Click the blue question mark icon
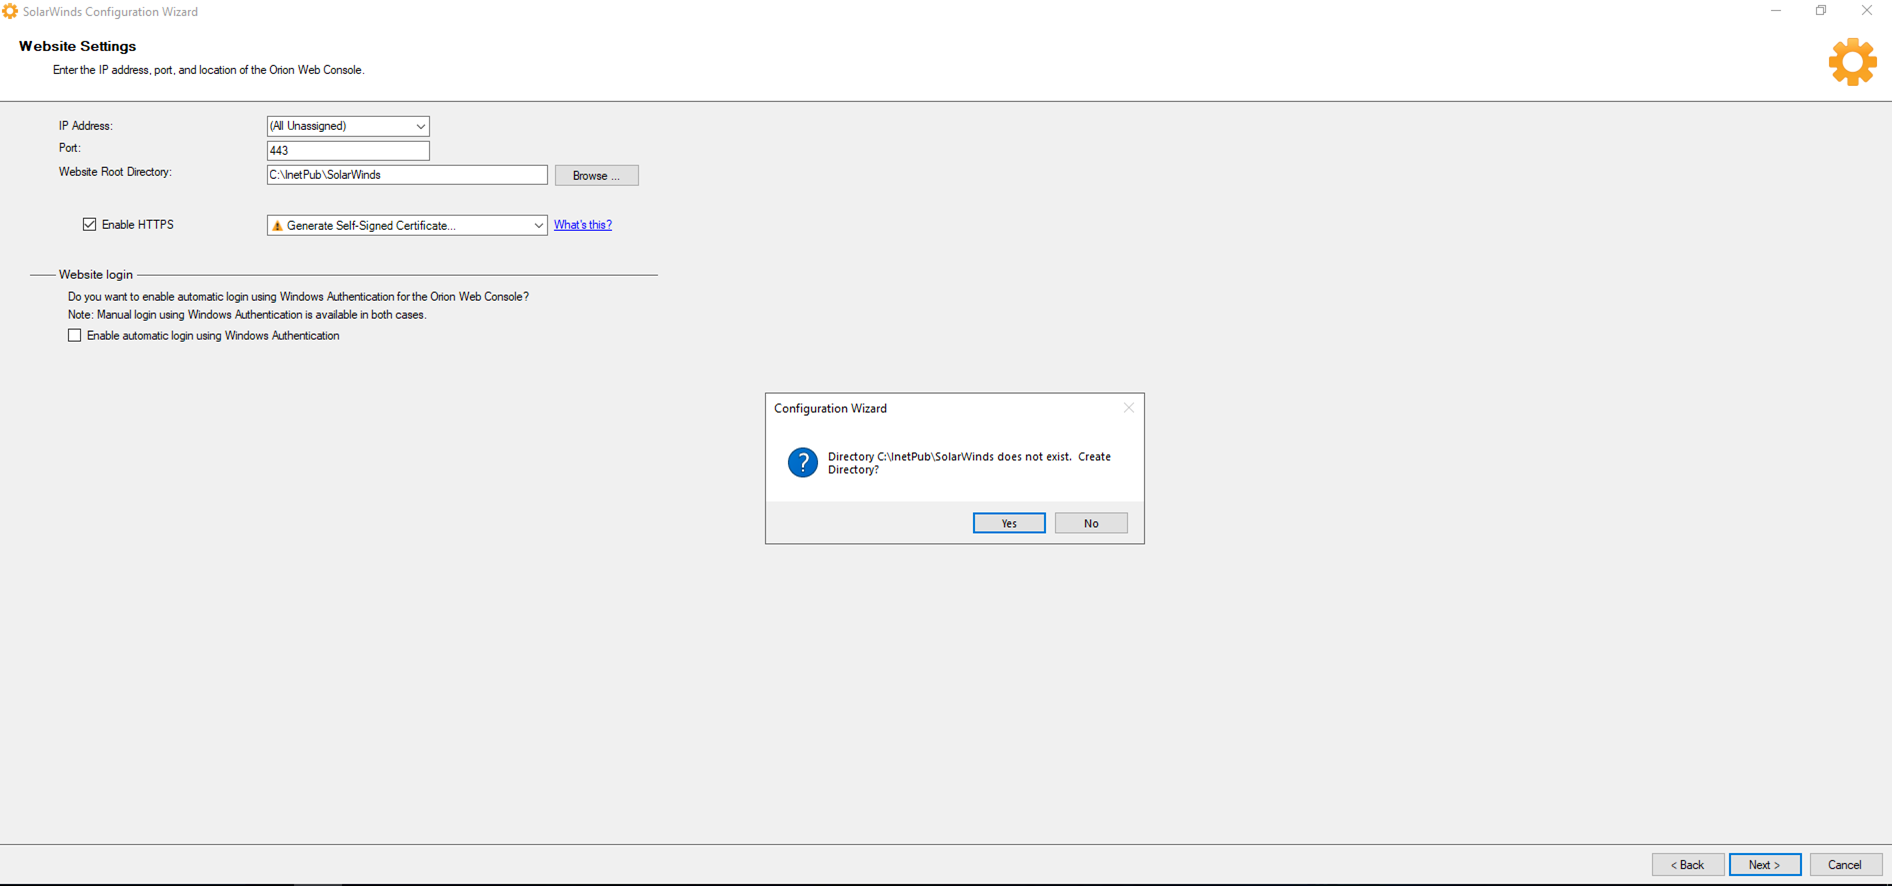 pyautogui.click(x=802, y=462)
